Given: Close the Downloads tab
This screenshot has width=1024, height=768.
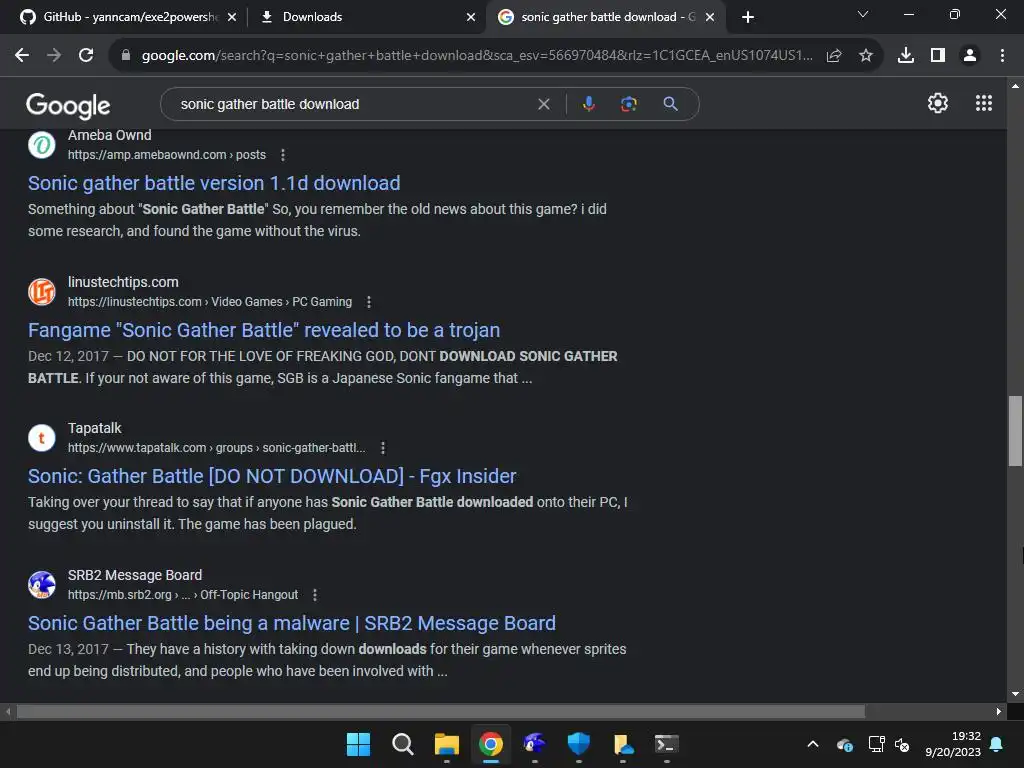Looking at the screenshot, I should coord(471,17).
